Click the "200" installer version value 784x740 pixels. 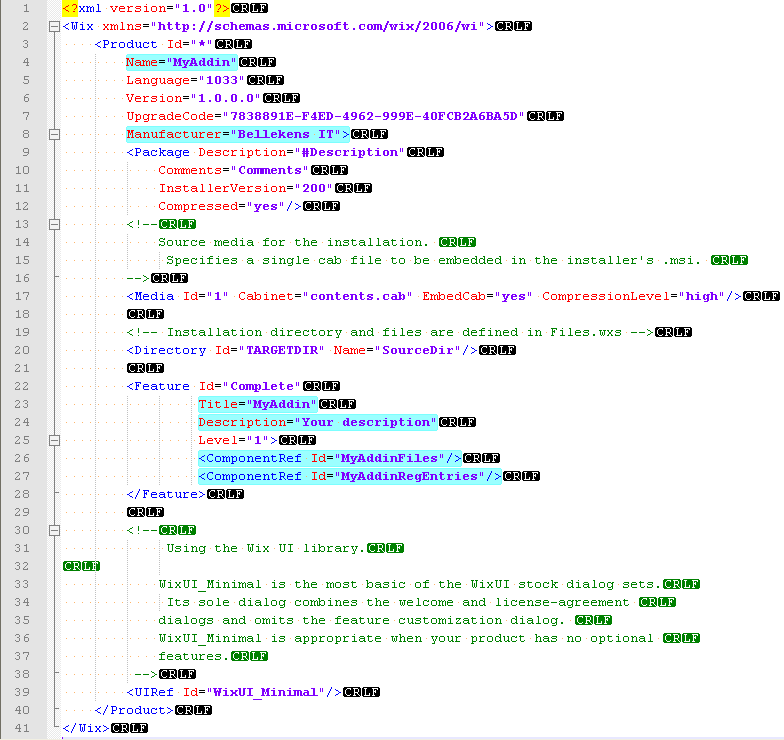coord(314,188)
